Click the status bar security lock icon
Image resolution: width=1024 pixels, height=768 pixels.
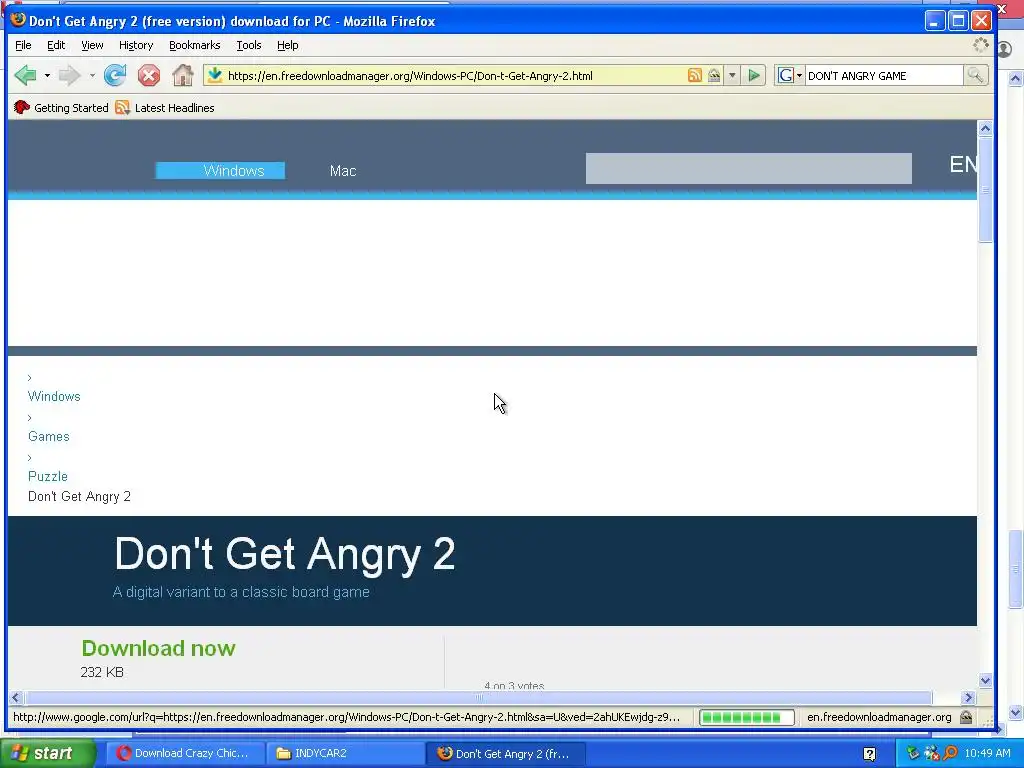point(966,717)
